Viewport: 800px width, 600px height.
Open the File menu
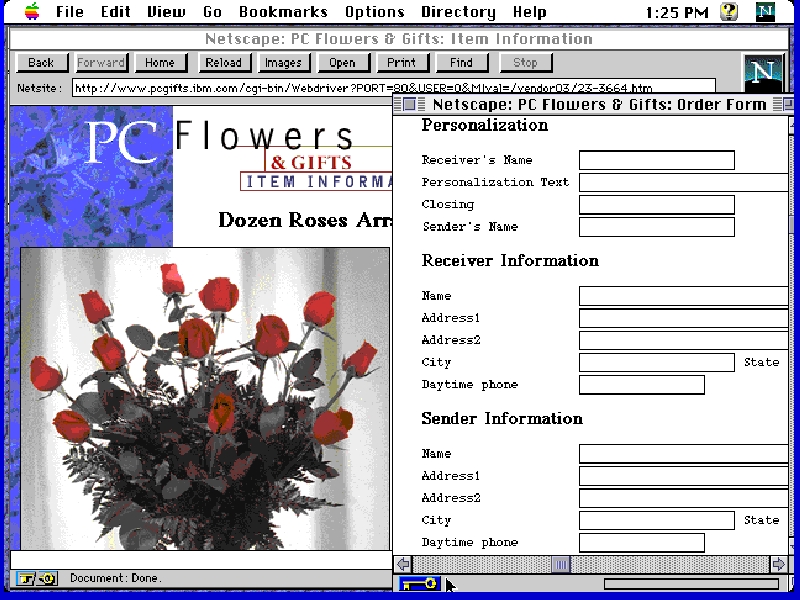click(x=70, y=11)
